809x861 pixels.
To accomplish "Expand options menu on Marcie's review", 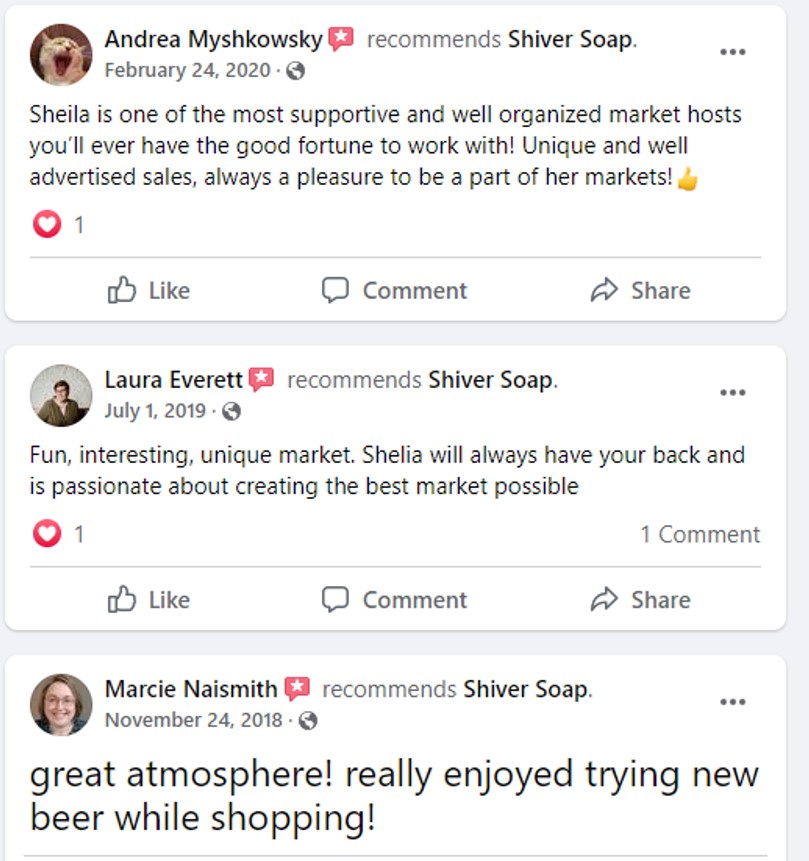I will [x=733, y=702].
